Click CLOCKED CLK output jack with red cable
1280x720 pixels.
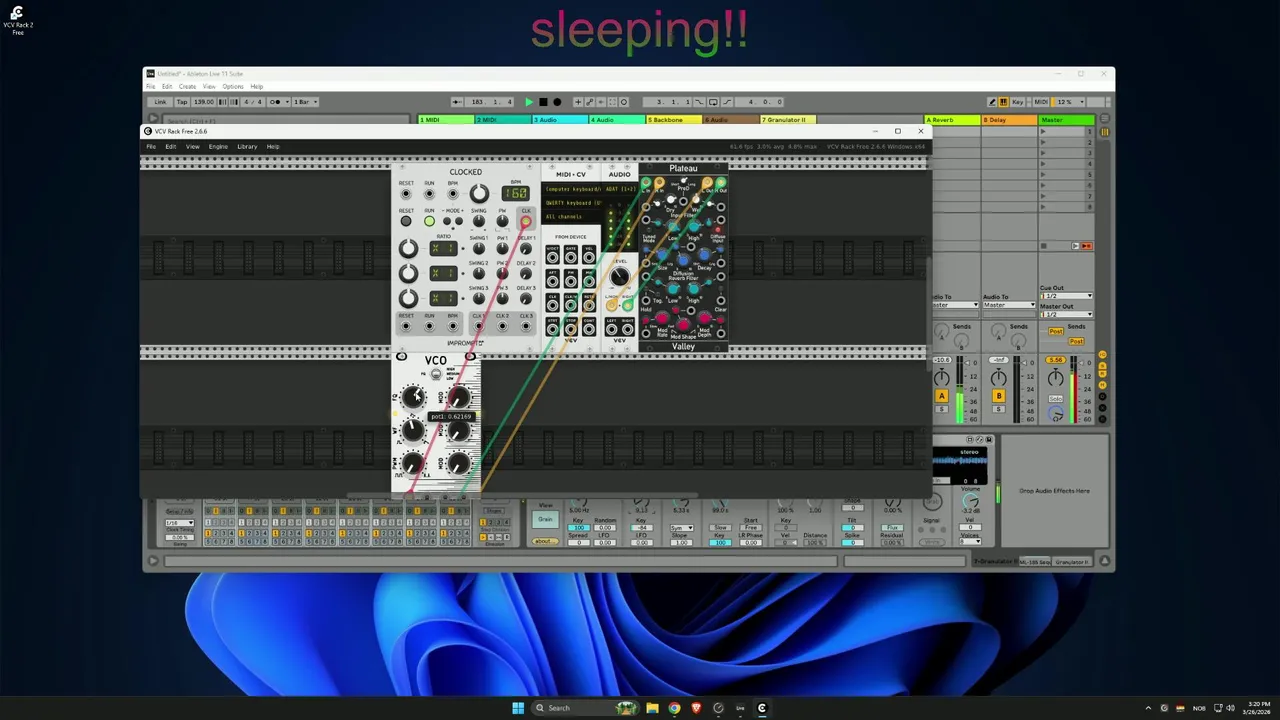(x=526, y=221)
